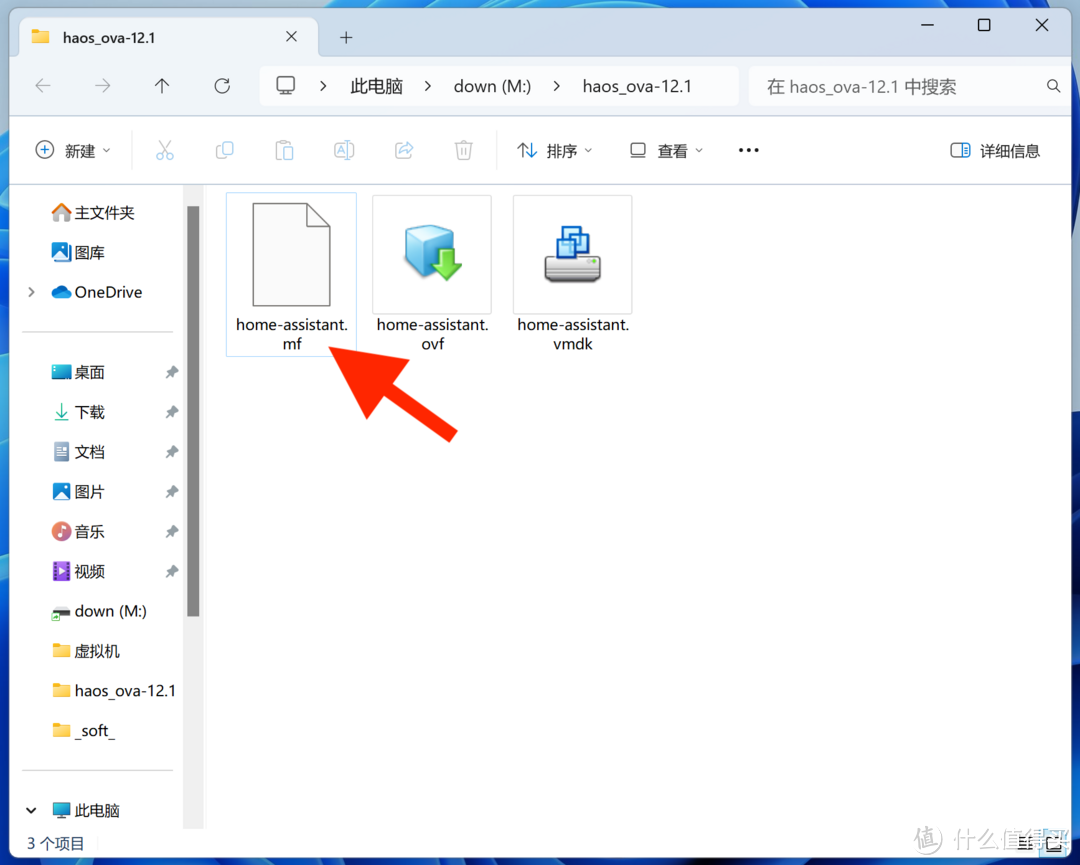Collapse the 此电脑 tree node

click(31, 810)
